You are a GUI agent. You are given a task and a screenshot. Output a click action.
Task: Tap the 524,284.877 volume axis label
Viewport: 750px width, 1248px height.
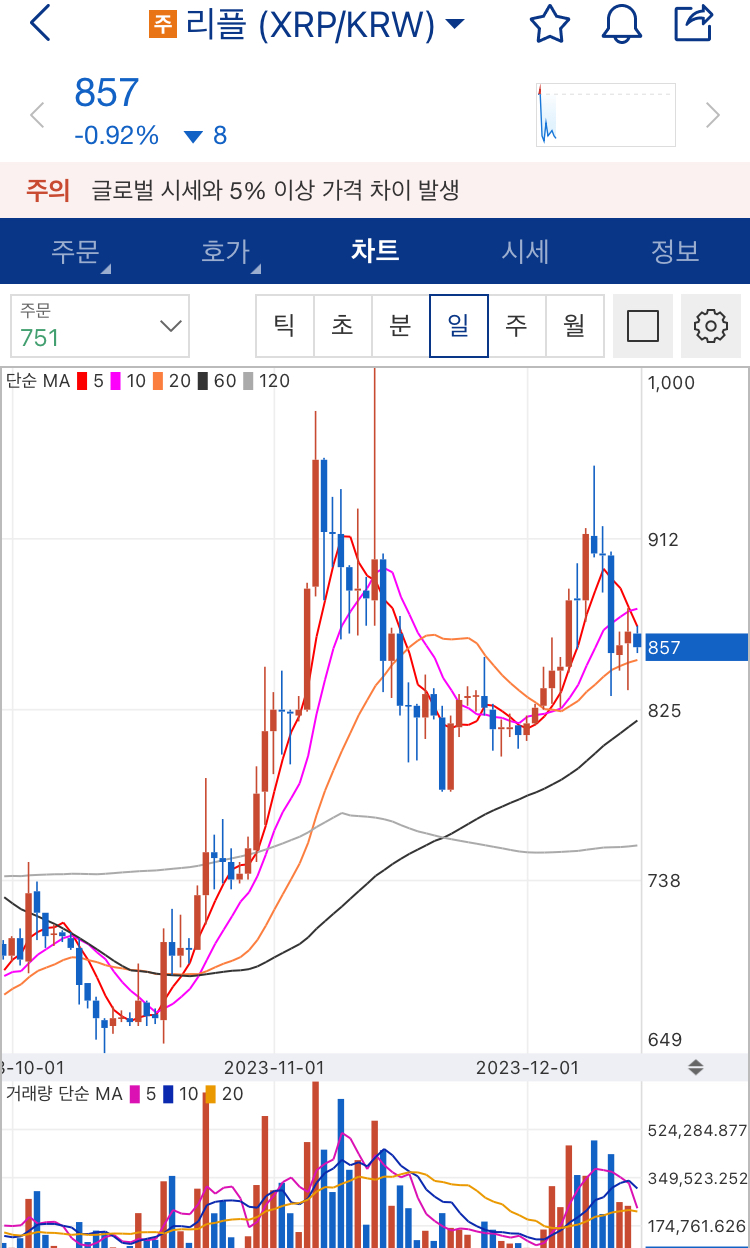tap(698, 1130)
